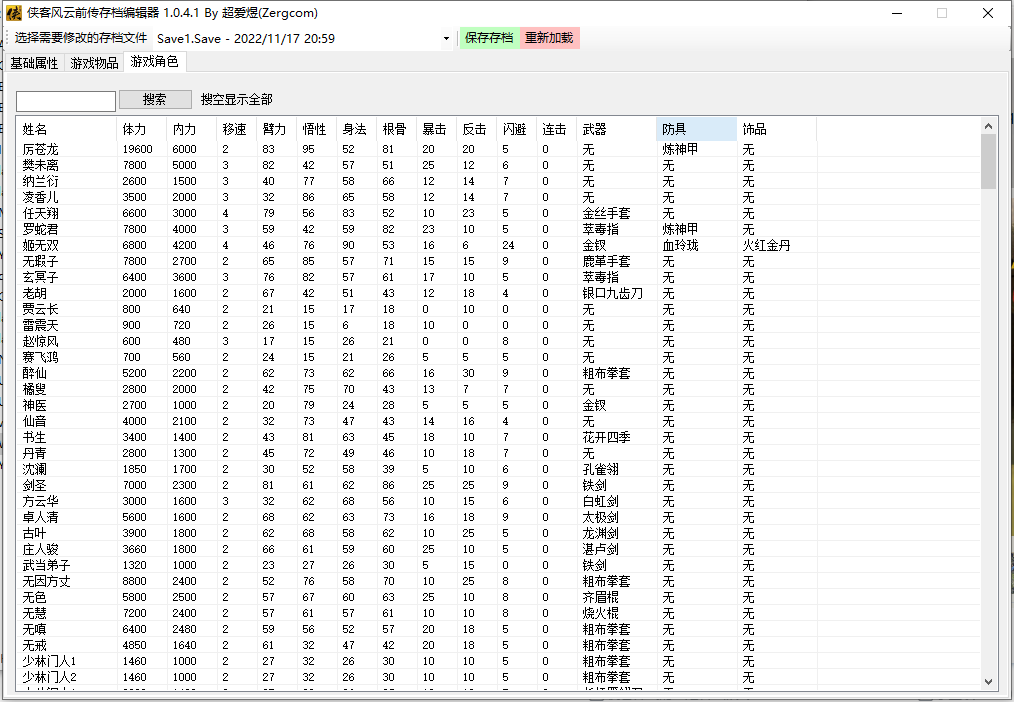Select the 姬无双 character row
The width and height of the screenshot is (1014, 702).
pyautogui.click(x=498, y=246)
